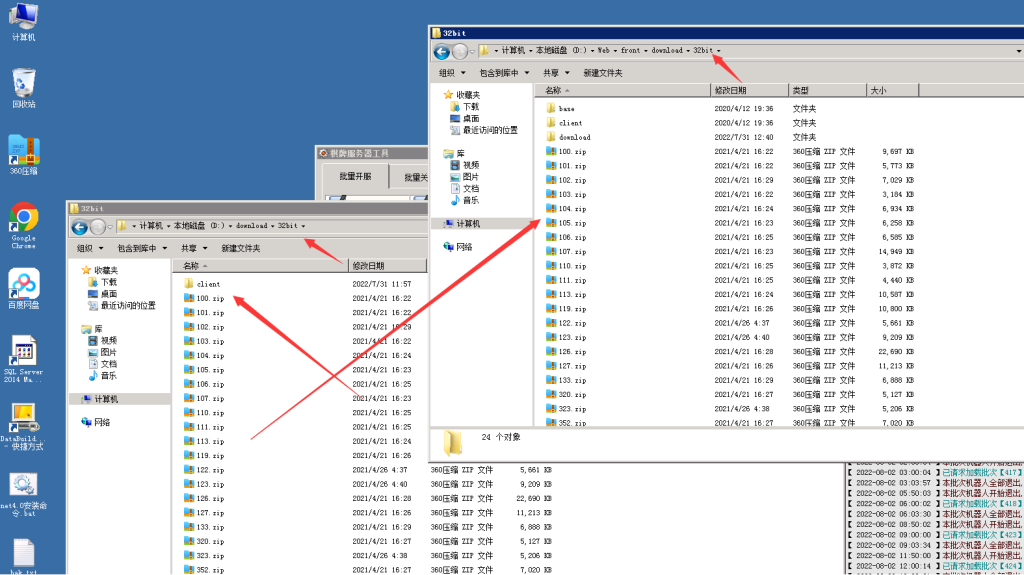Click 新建文件夹 in the Web front window
The image size is (1024, 575).
click(603, 73)
